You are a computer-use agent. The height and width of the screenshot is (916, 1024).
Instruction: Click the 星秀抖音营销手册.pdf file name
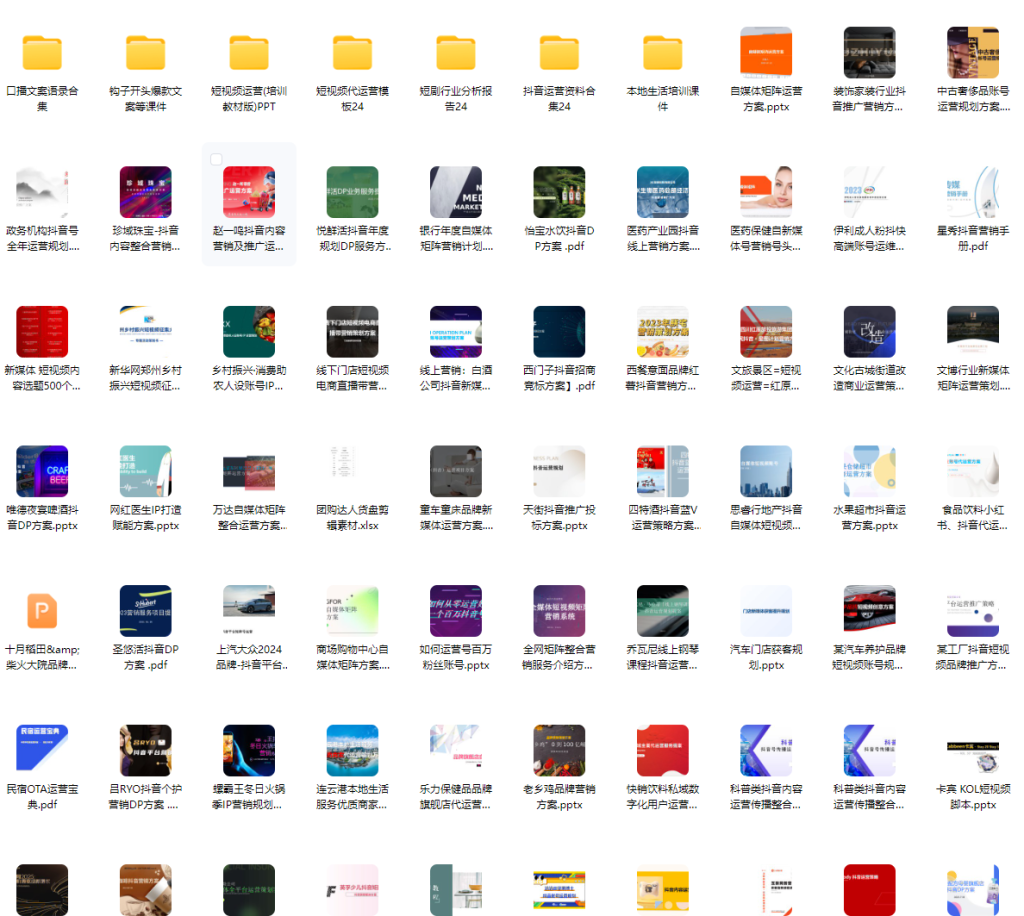tap(973, 238)
